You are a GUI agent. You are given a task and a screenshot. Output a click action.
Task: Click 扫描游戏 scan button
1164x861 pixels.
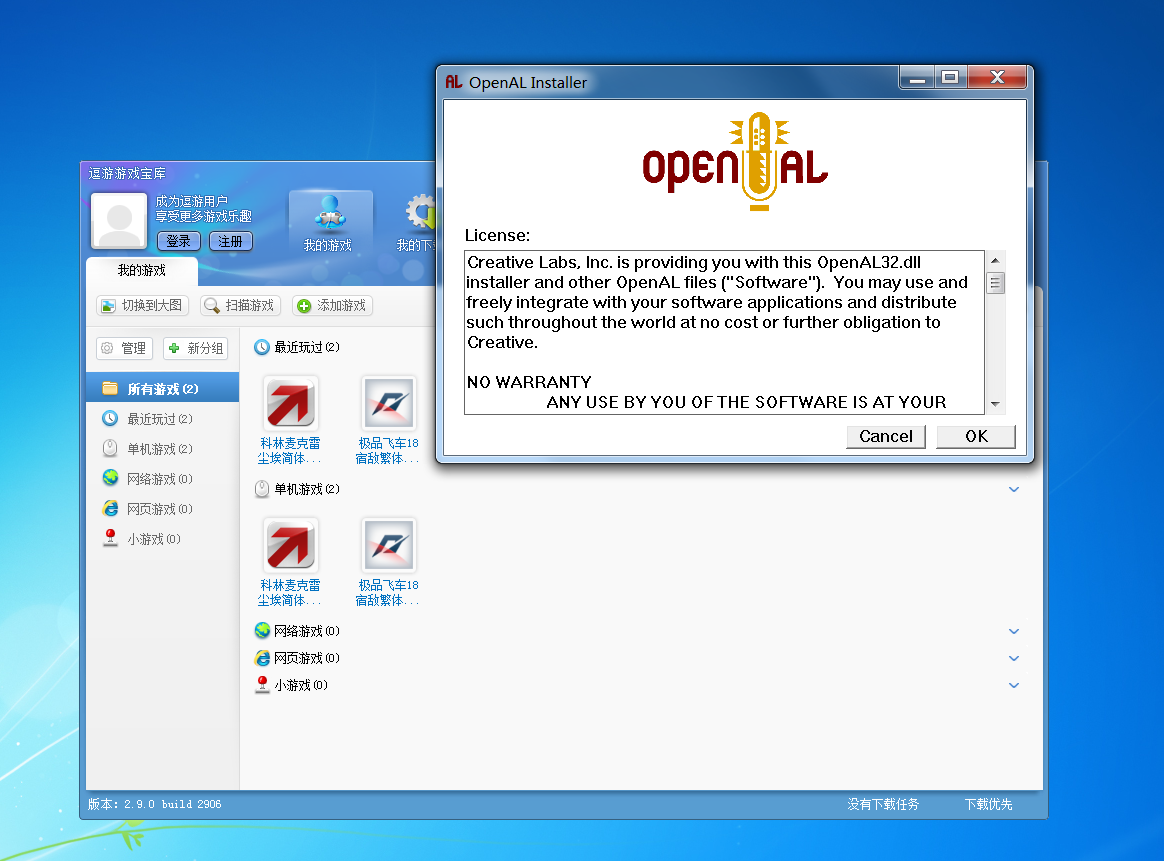tap(240, 305)
